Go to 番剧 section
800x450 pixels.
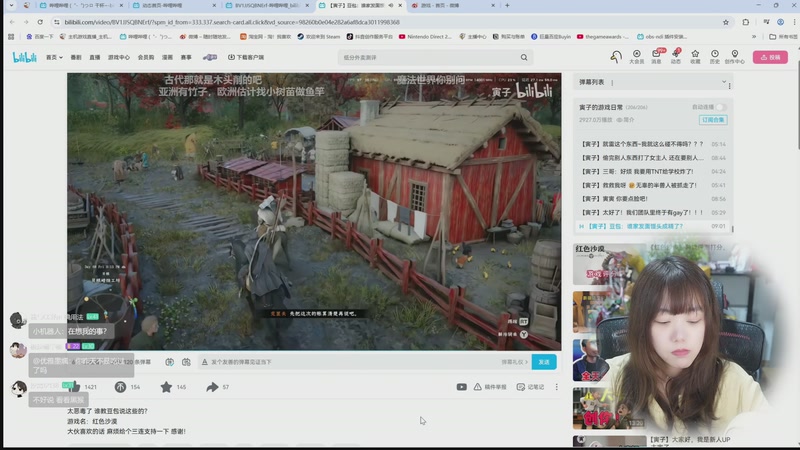point(76,57)
